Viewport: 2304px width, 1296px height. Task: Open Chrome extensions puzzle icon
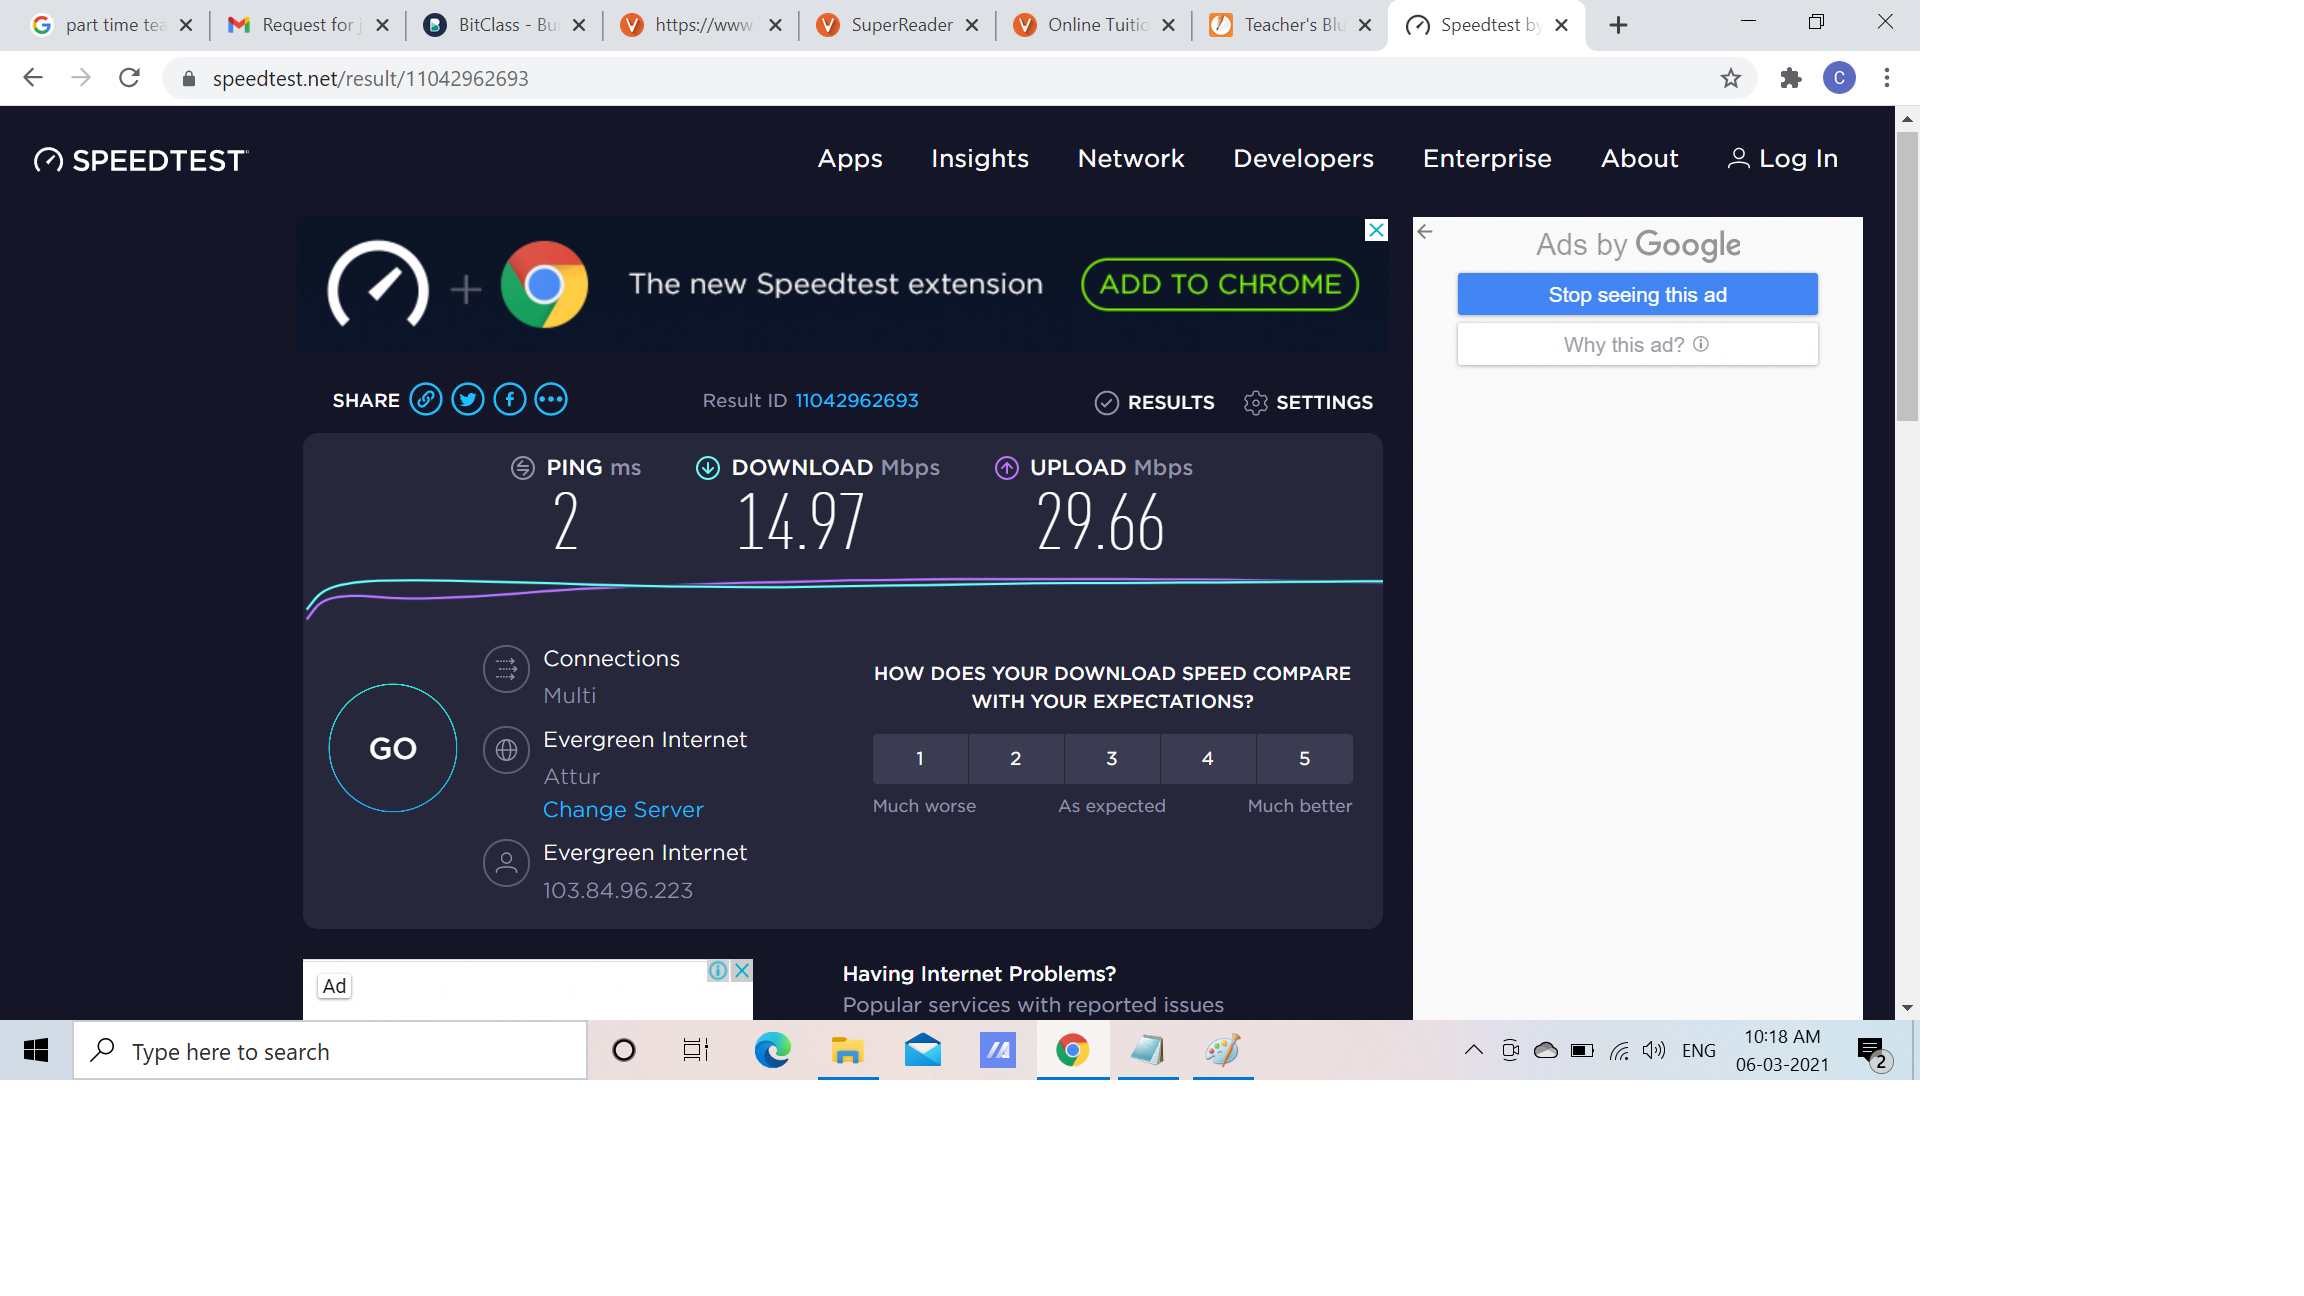(x=1791, y=78)
